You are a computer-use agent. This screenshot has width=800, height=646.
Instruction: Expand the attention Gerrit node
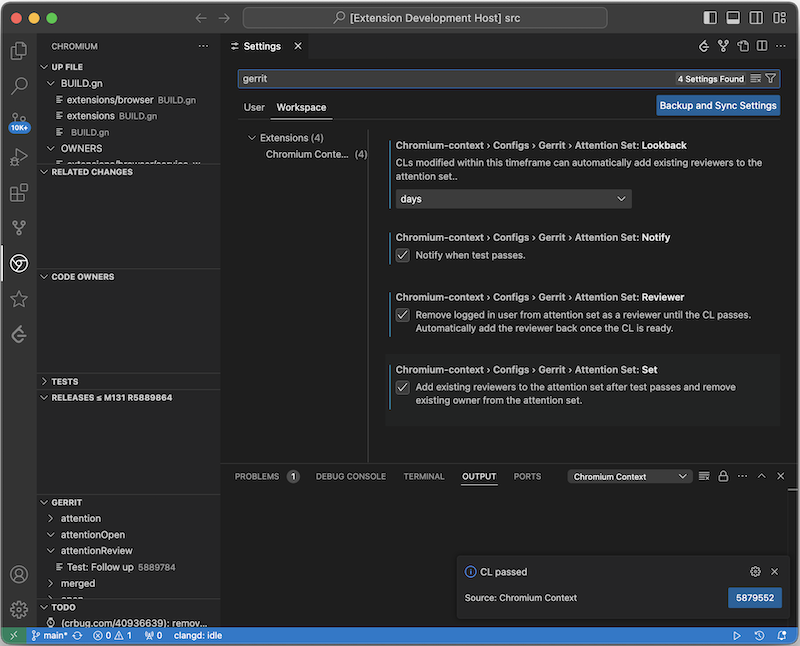click(x=51, y=518)
